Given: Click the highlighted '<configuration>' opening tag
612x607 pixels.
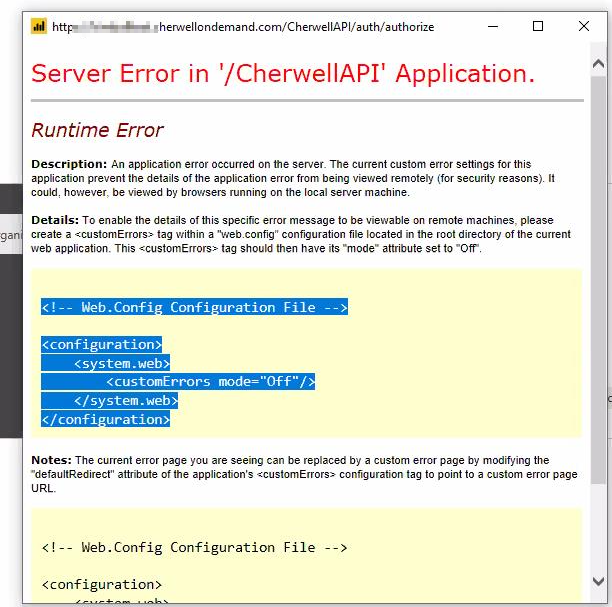Looking at the screenshot, I should pos(101,344).
